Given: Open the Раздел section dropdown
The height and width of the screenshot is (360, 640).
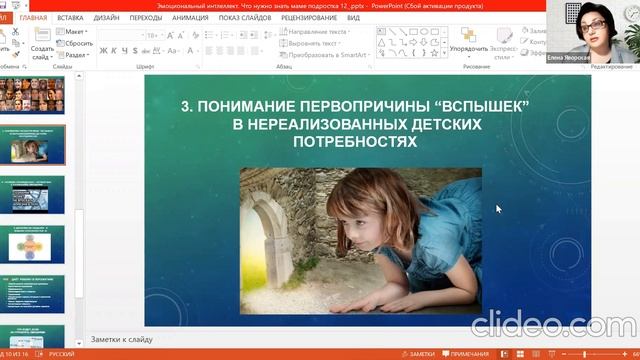Looking at the screenshot, I should (x=72, y=55).
